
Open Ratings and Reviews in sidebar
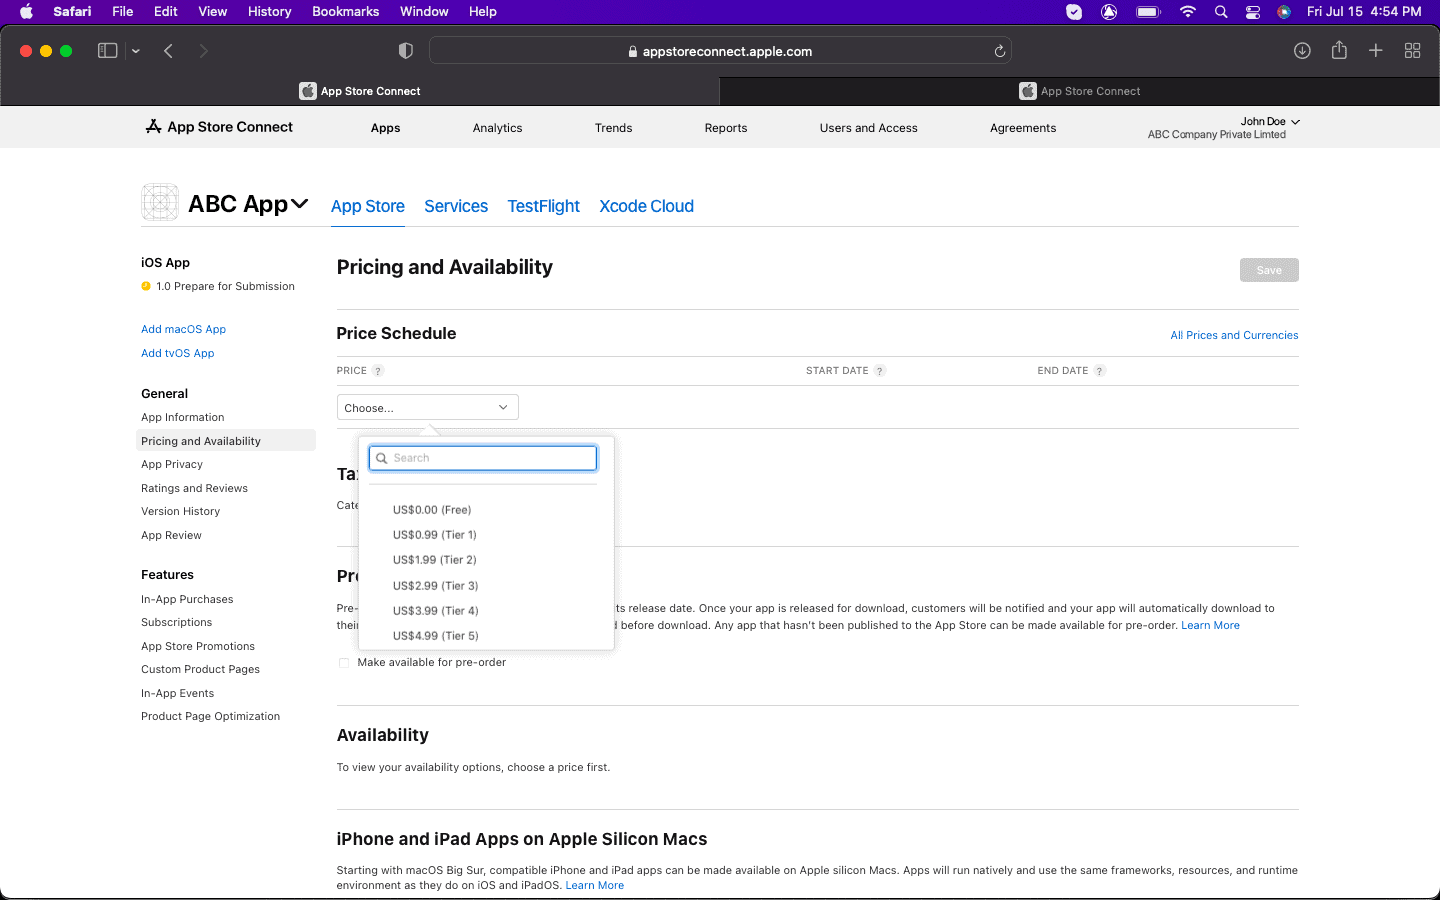pos(194,489)
